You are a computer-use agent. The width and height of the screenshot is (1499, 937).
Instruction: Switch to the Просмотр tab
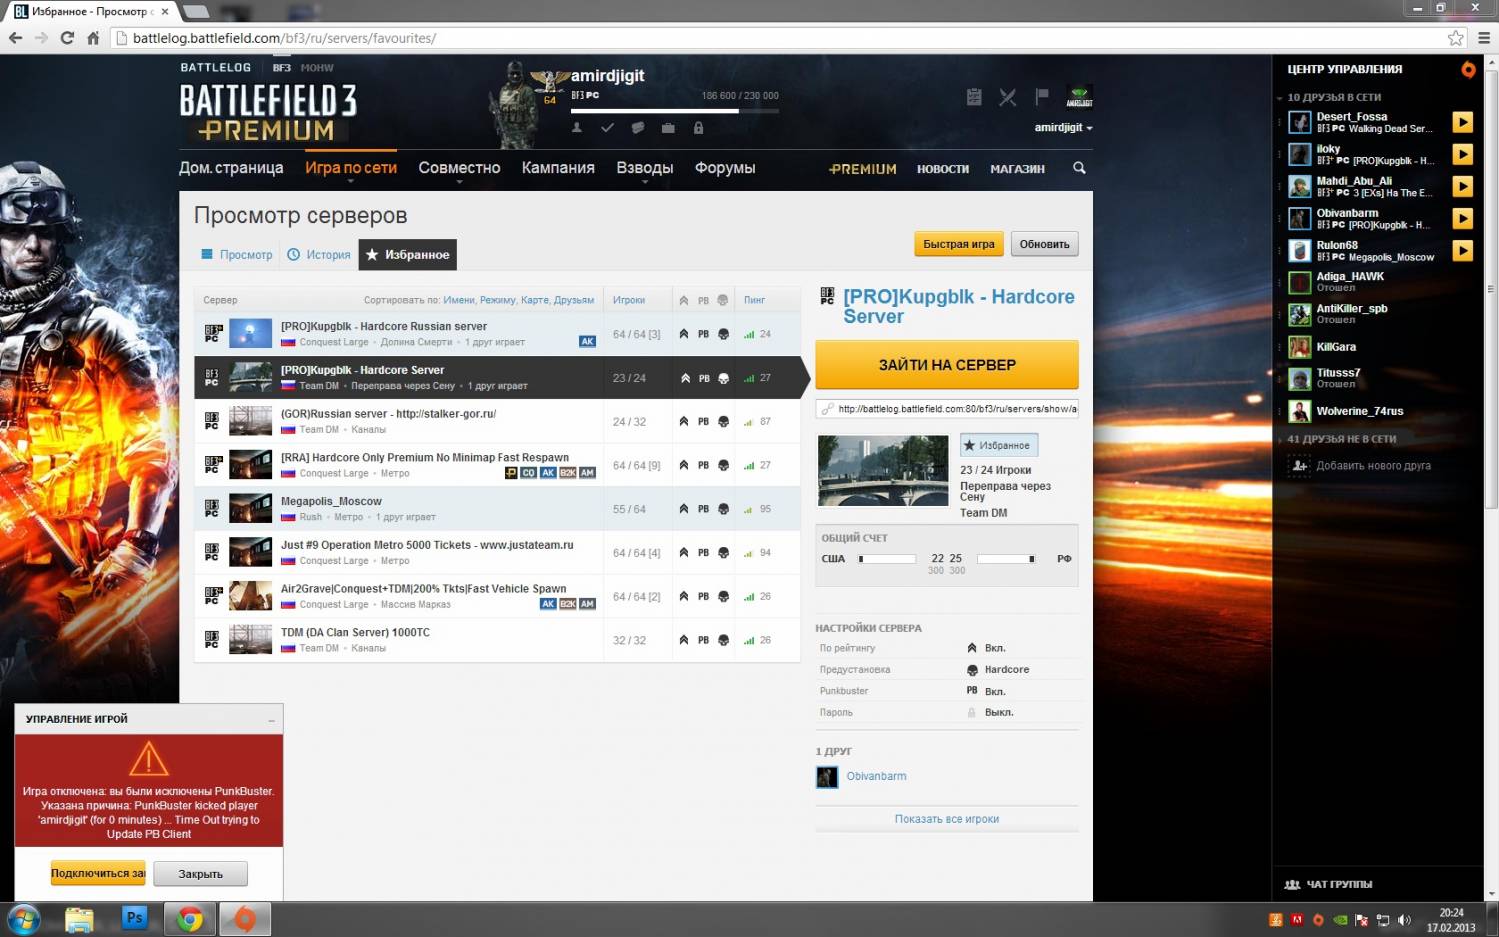[237, 255]
